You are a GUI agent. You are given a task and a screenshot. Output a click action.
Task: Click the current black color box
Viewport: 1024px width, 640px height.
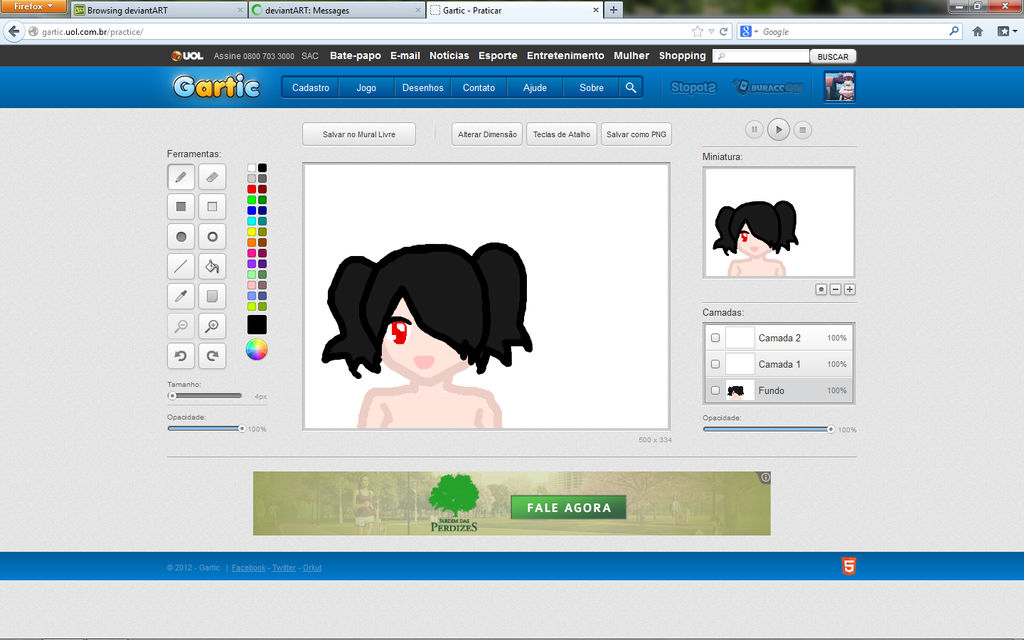tap(257, 325)
